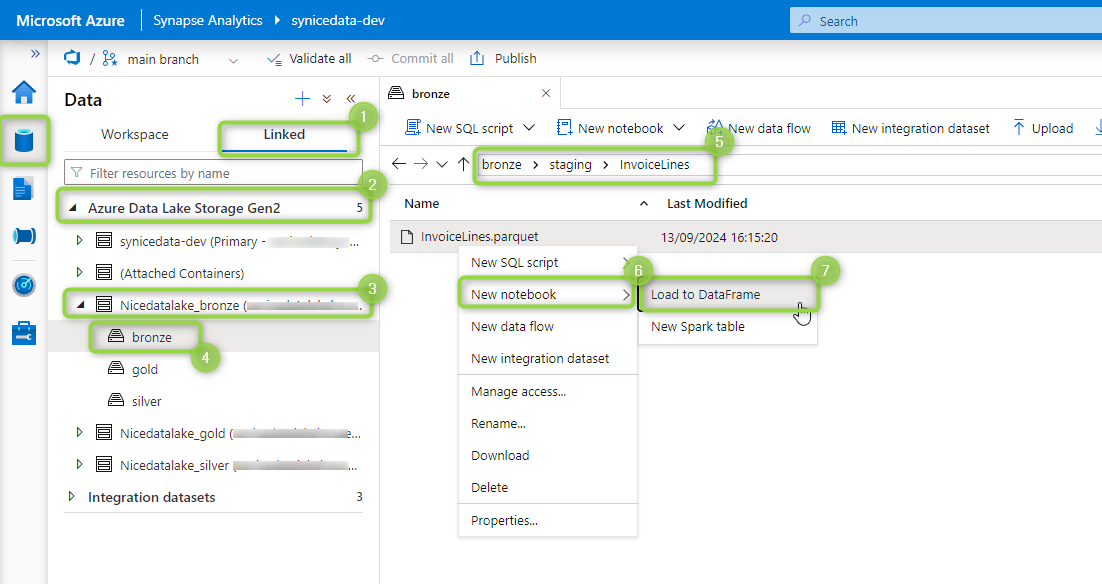Choose Manage access... in context menu
Image resolution: width=1102 pixels, height=584 pixels.
coord(547,391)
